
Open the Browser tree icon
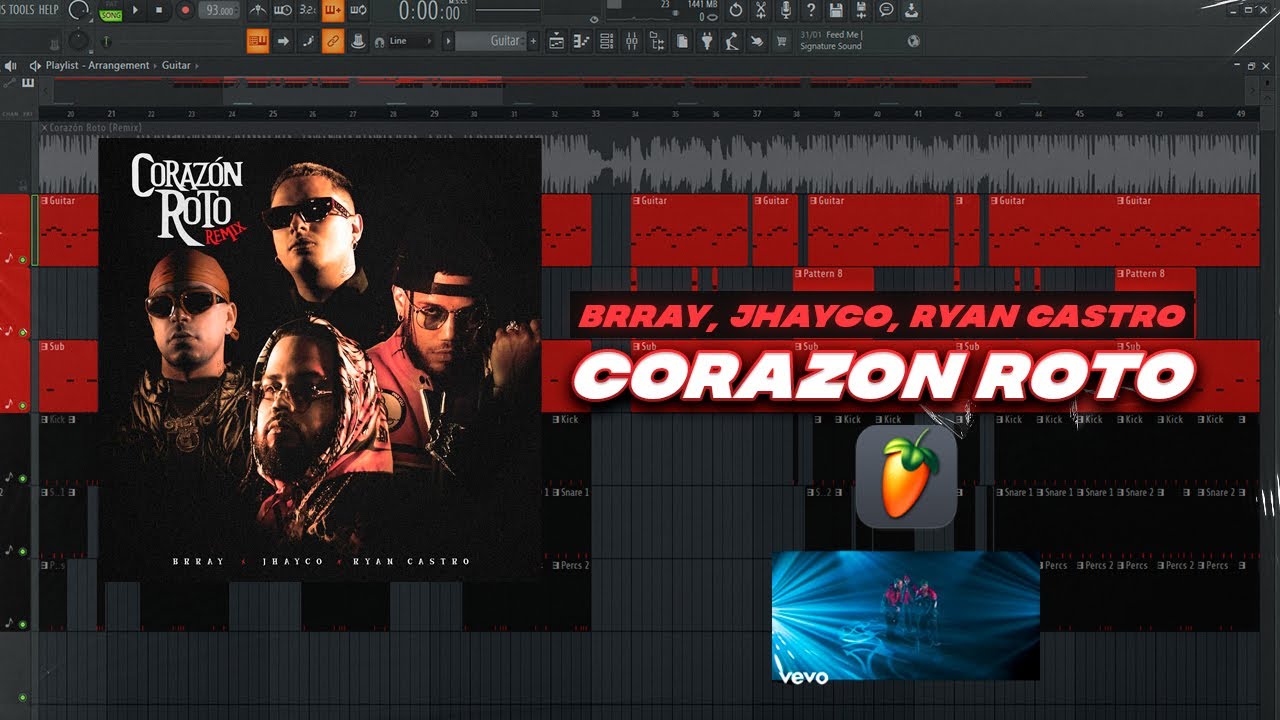click(x=656, y=41)
